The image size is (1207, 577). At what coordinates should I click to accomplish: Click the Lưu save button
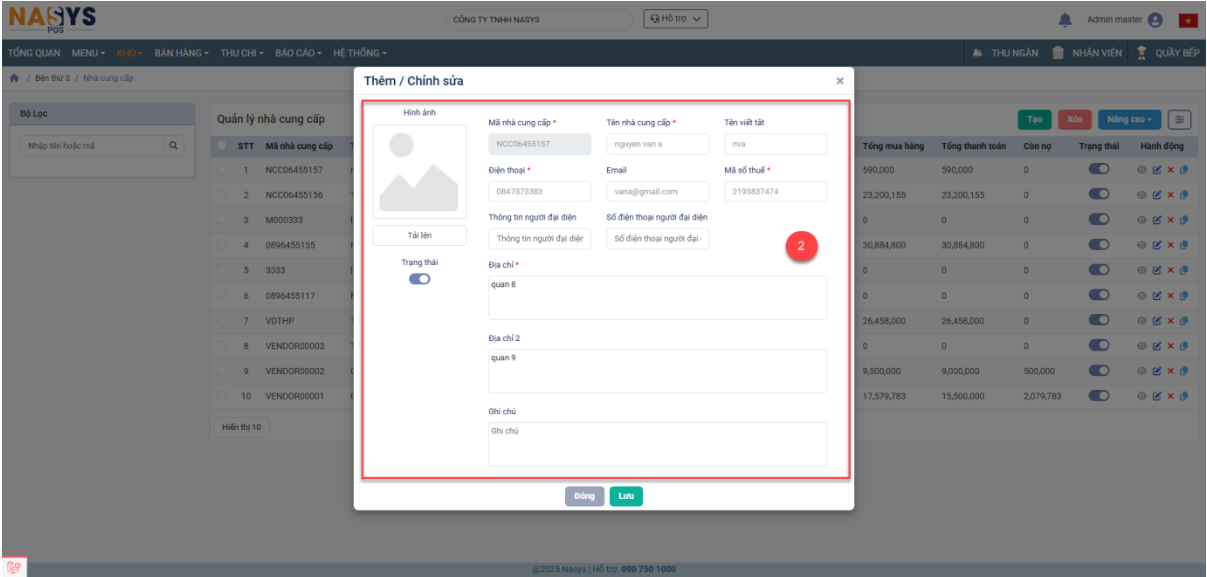coord(626,496)
